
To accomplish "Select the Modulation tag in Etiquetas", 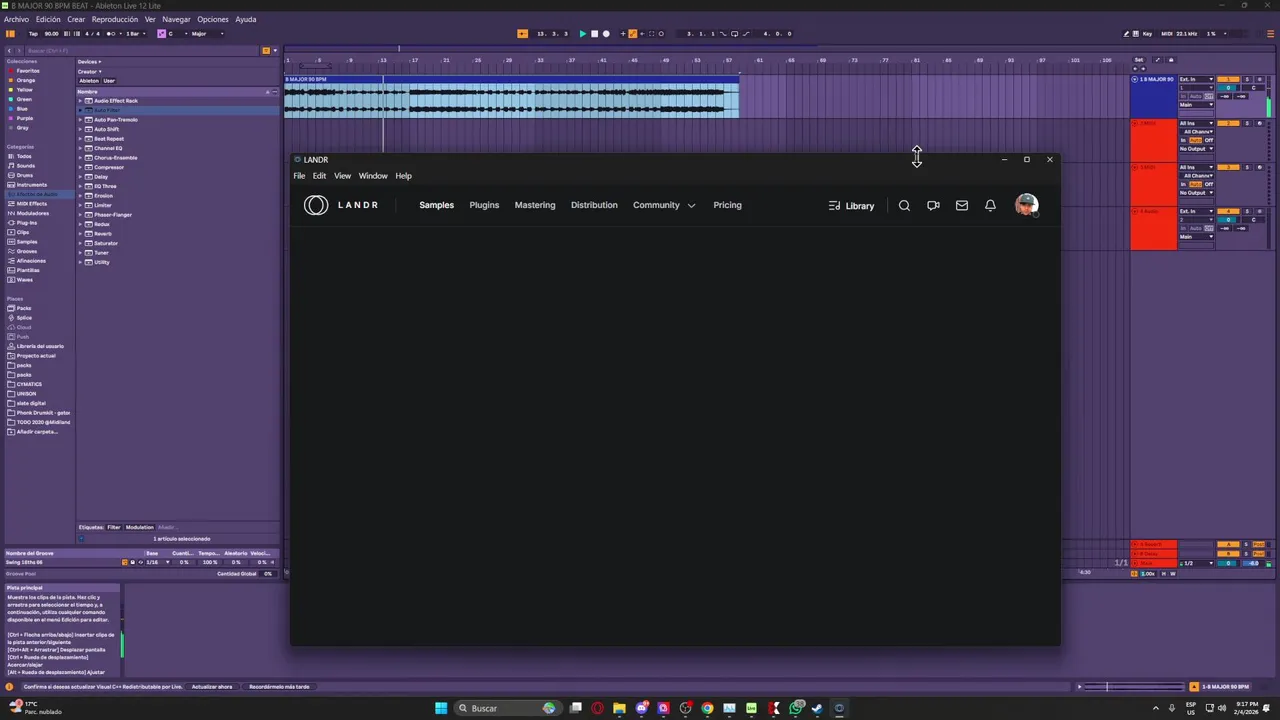I will [x=140, y=527].
